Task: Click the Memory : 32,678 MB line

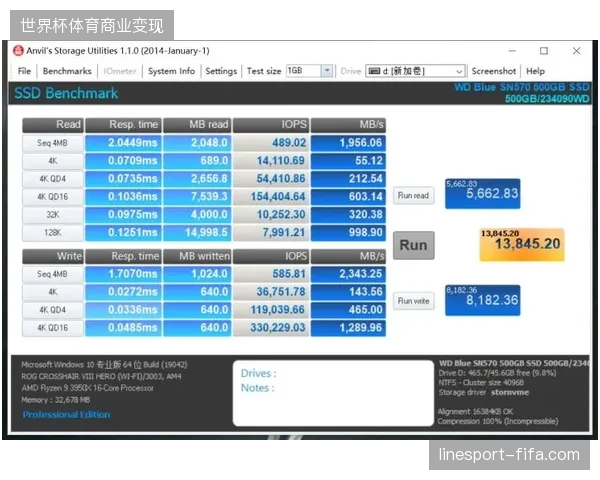Action: pyautogui.click(x=56, y=400)
